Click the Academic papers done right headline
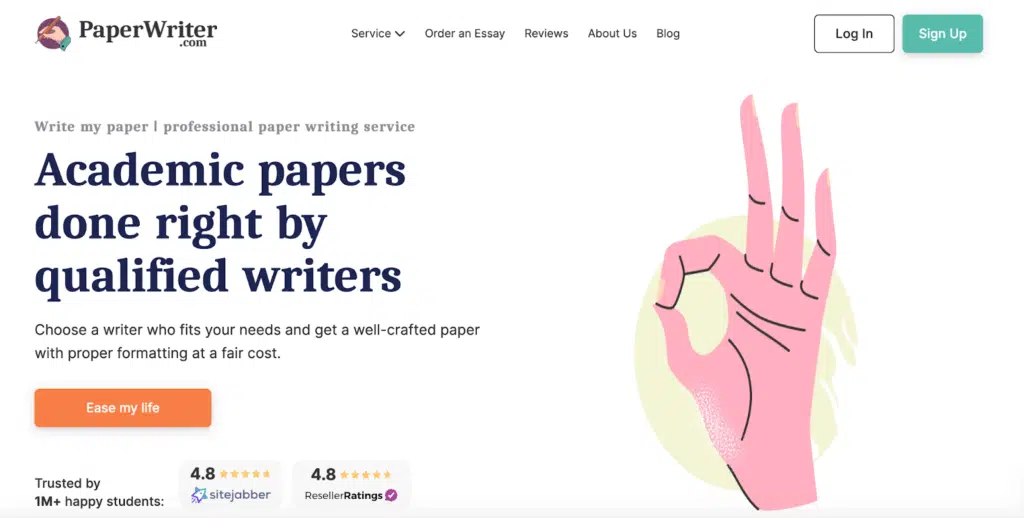The width and height of the screenshot is (1024, 518). [x=220, y=223]
